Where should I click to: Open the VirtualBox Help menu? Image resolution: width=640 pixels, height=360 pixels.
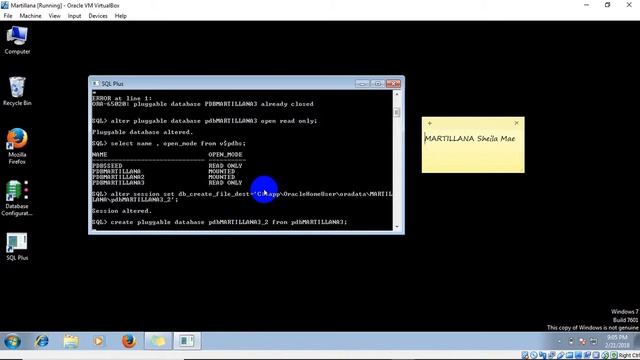[120, 16]
